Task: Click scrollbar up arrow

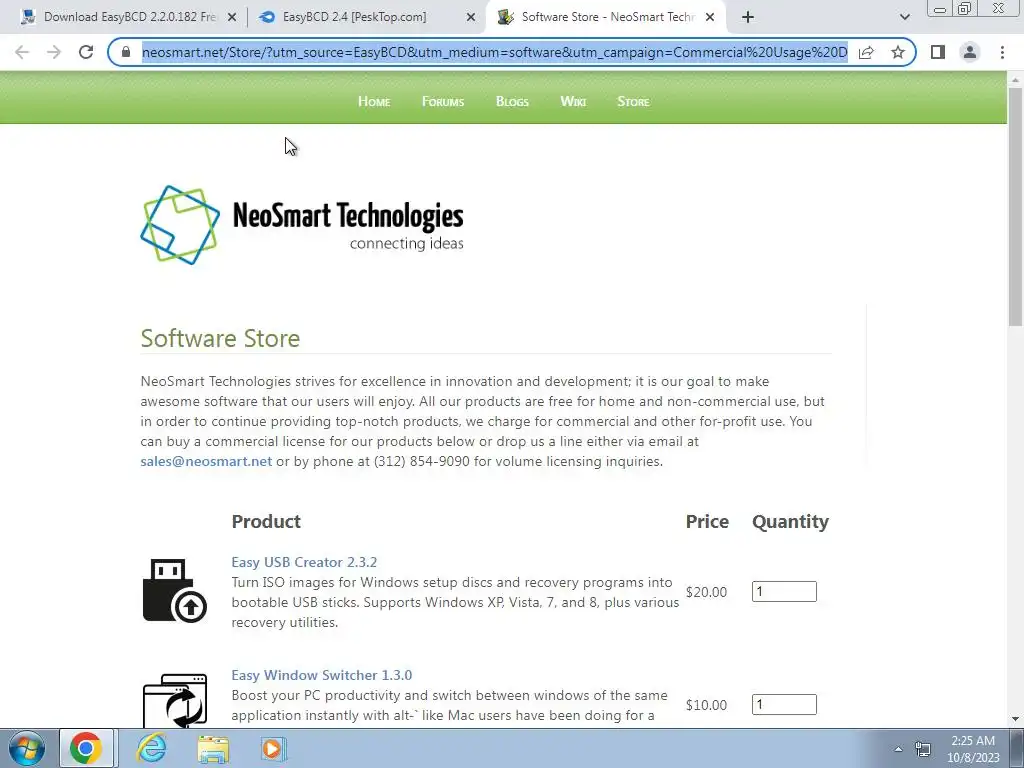Action: coord(1016,80)
